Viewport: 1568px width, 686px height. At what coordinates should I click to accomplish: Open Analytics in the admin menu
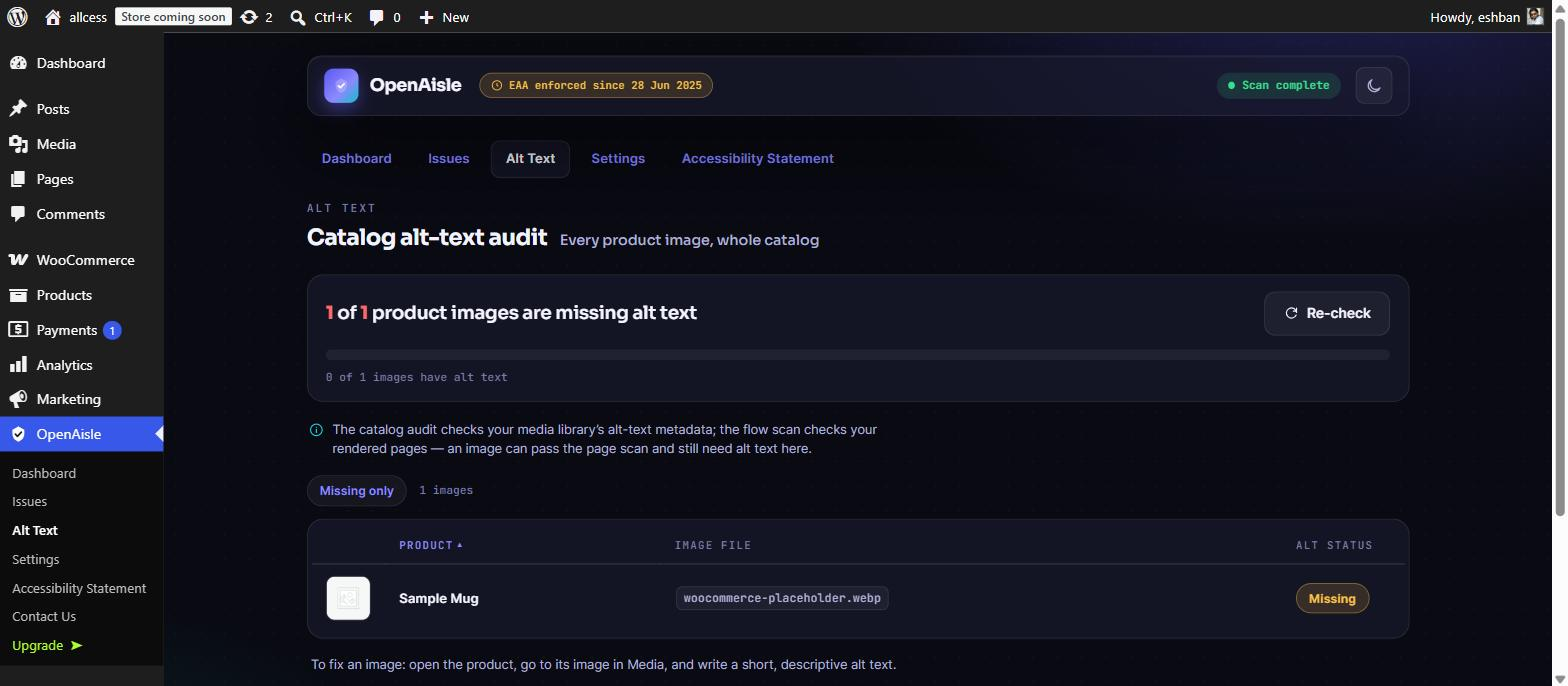click(64, 365)
